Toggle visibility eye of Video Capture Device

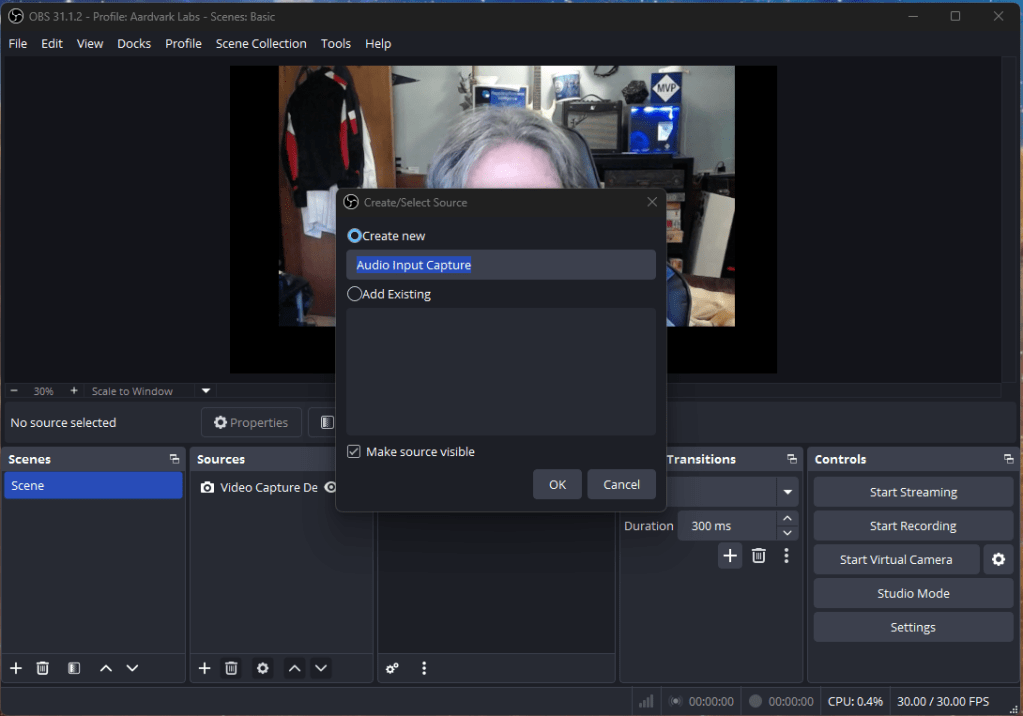(x=330, y=487)
